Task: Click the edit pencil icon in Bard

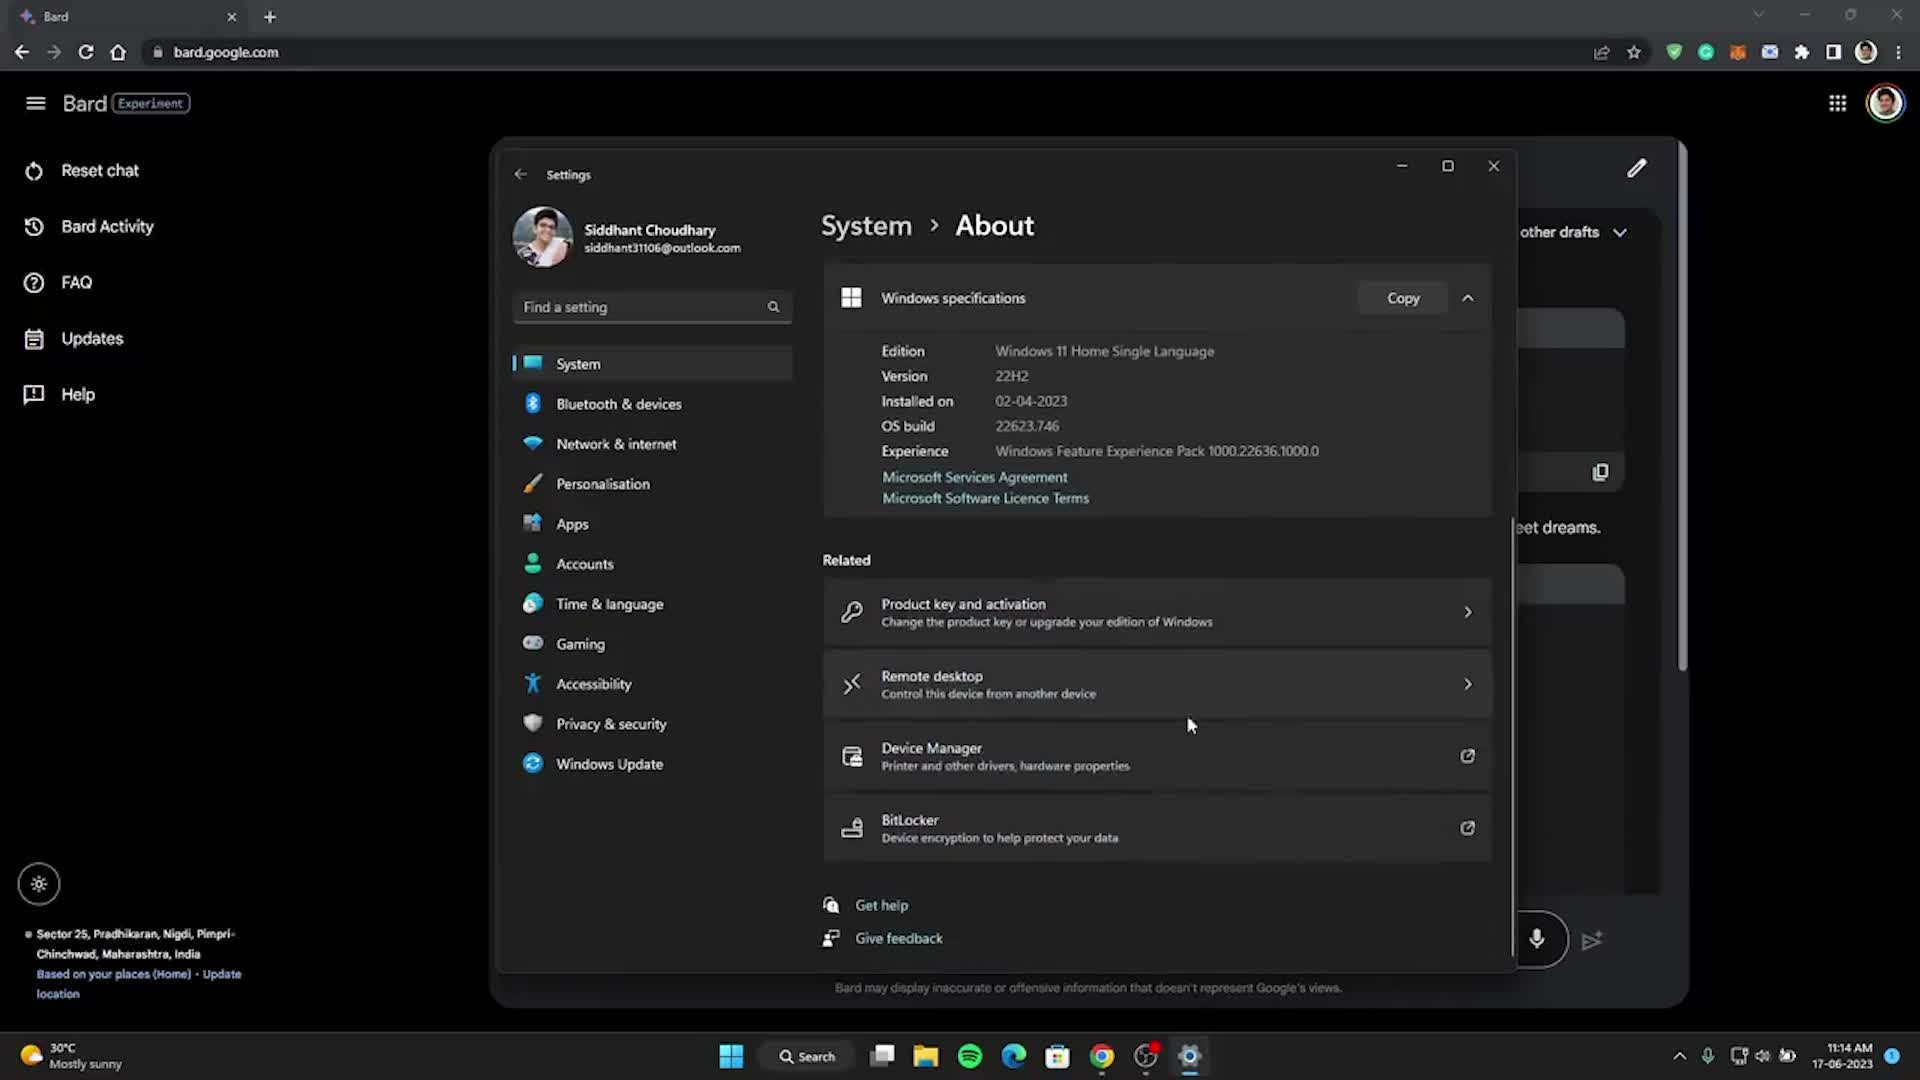Action: (x=1636, y=168)
